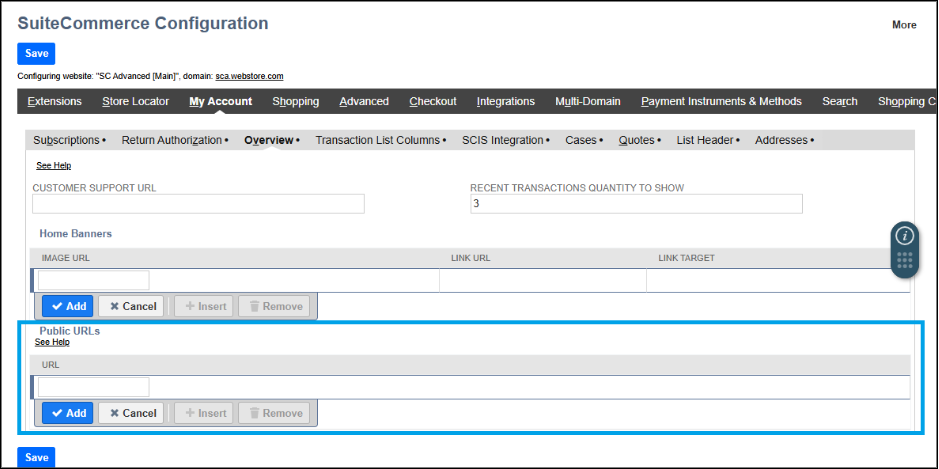This screenshot has width=939, height=469.
Task: Select the My Account tab
Action: pyautogui.click(x=220, y=101)
